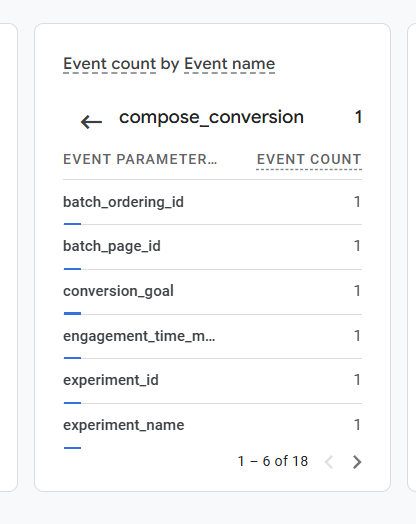Click the total count next to compose_conversion
Viewport: 416px width, 524px height.
(x=358, y=117)
